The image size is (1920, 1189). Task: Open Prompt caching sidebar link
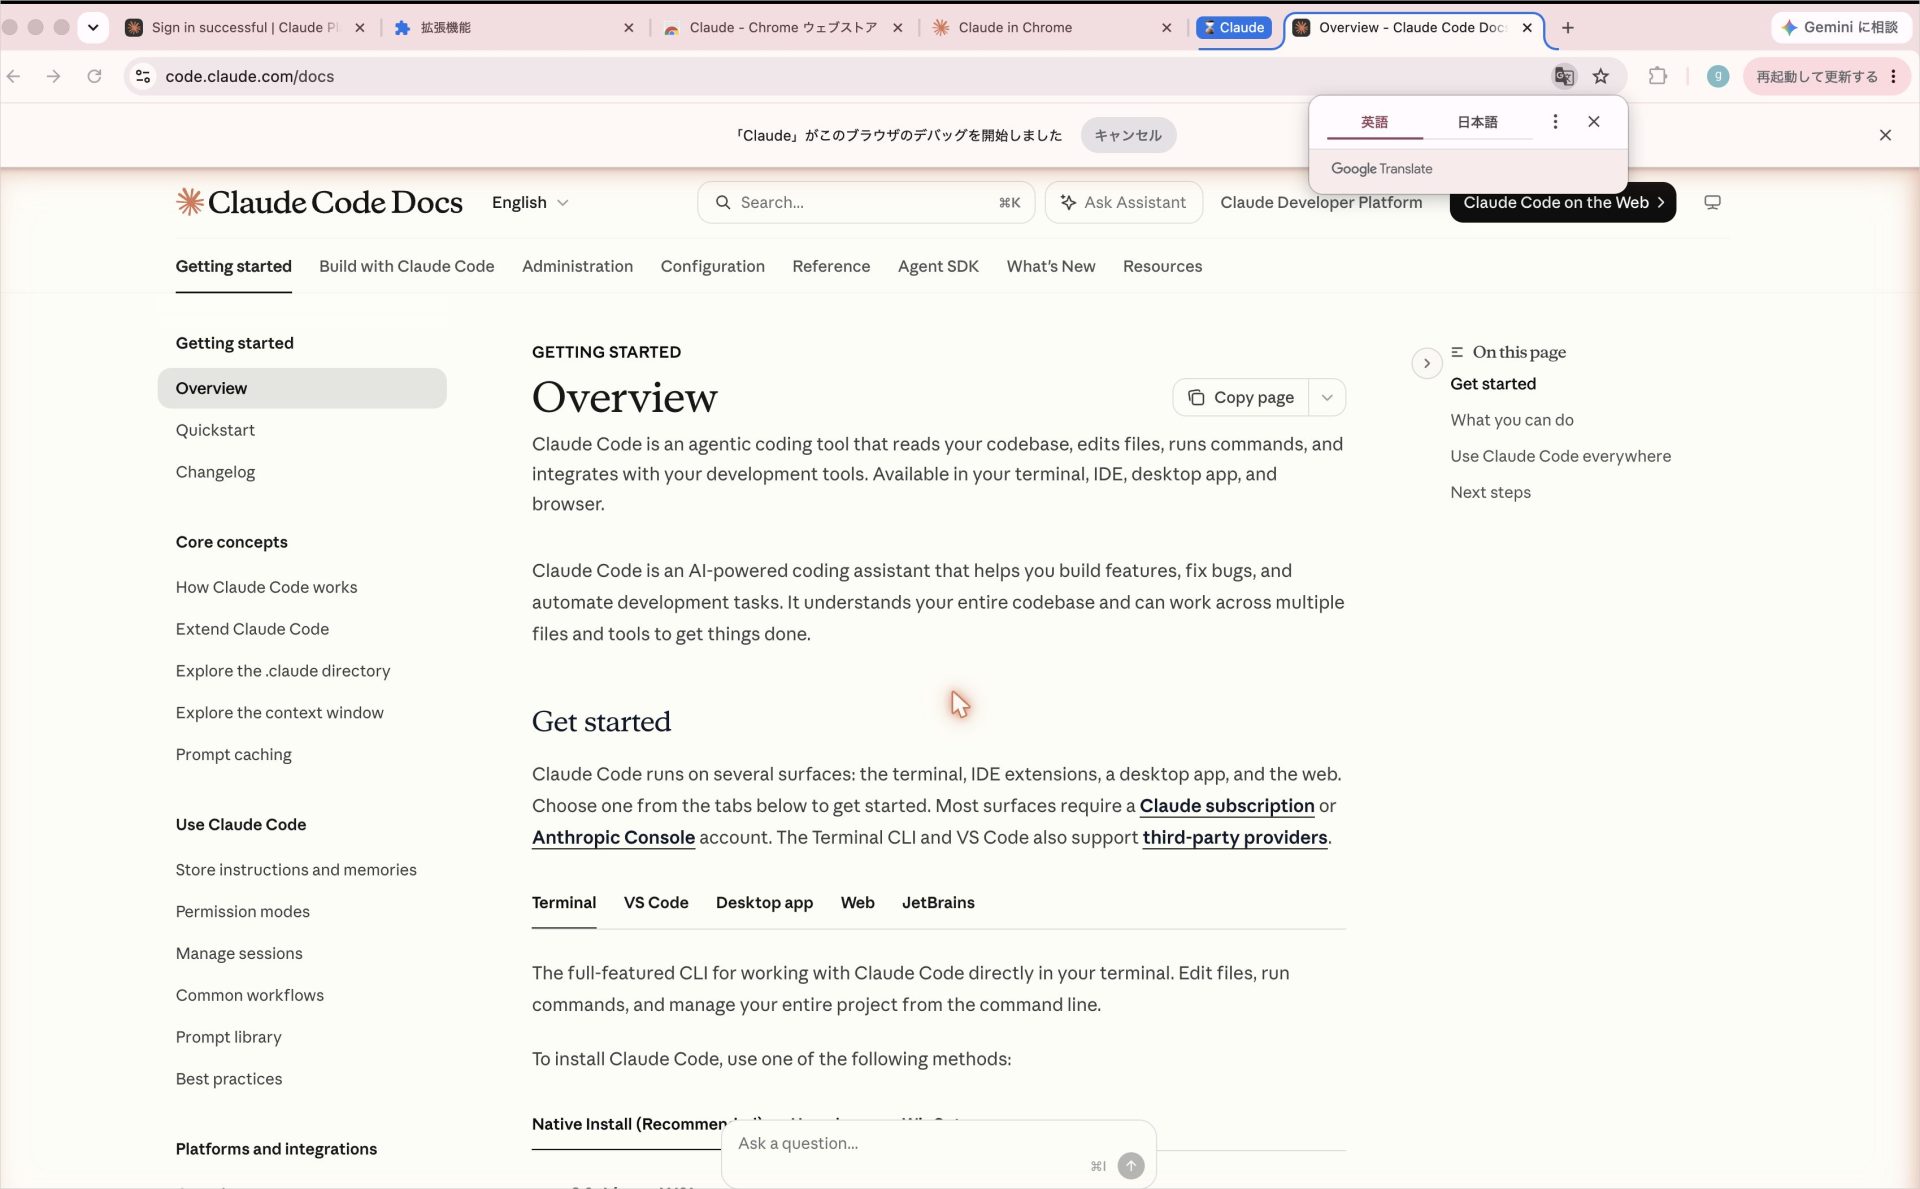[x=234, y=754]
